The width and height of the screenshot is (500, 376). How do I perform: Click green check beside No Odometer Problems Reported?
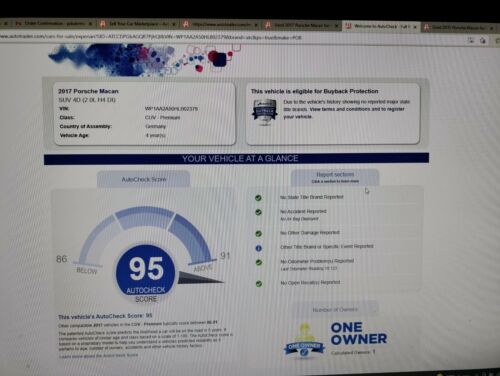pos(258,263)
